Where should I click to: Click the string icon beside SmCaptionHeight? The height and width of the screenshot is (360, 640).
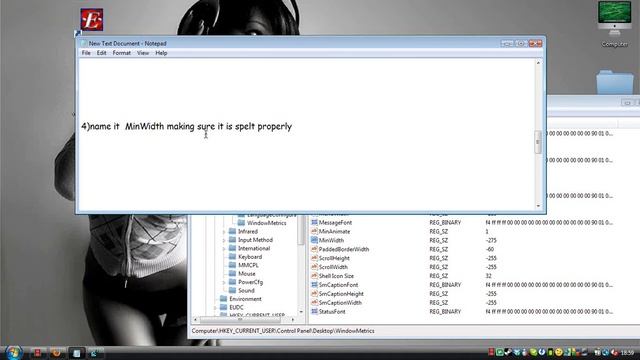pyautogui.click(x=314, y=294)
